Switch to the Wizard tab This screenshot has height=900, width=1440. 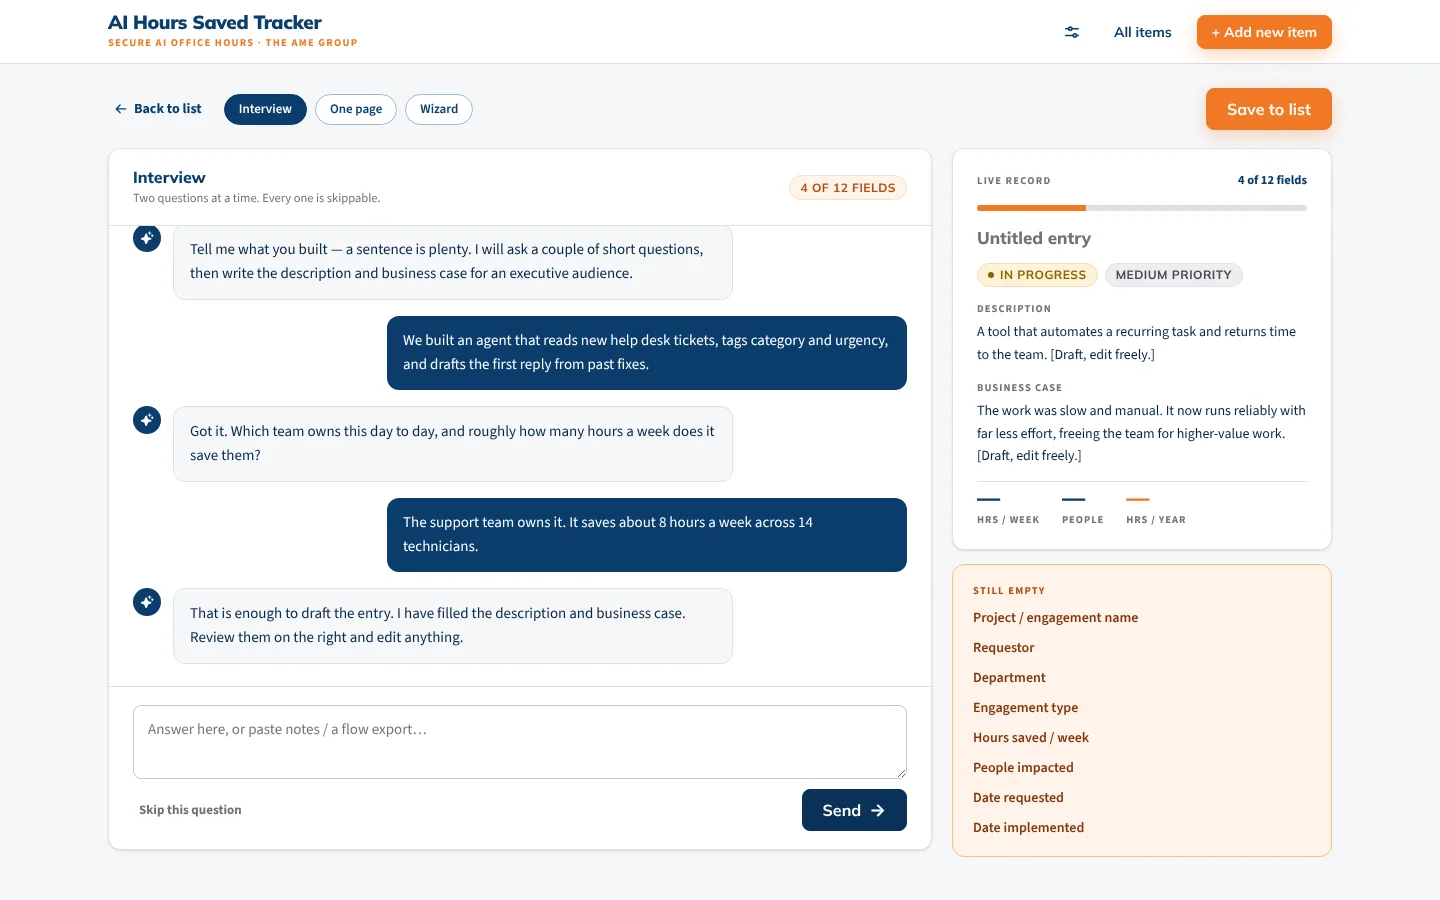(439, 109)
